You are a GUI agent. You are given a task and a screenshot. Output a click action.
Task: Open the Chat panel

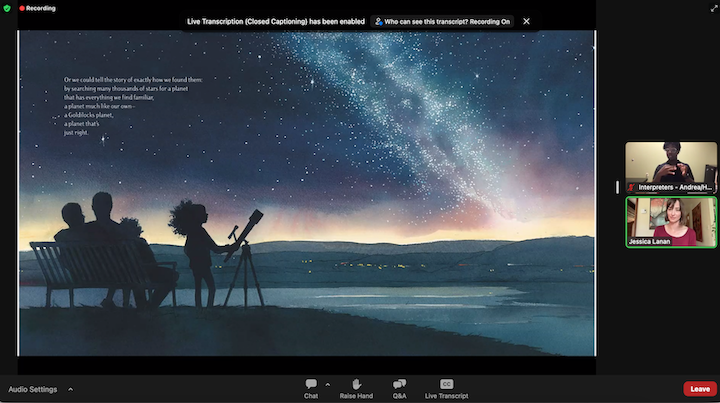click(311, 388)
